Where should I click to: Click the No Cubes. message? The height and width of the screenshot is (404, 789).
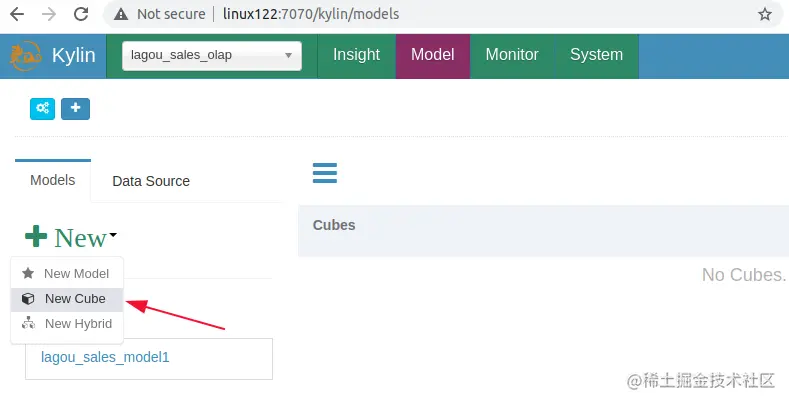click(x=744, y=275)
